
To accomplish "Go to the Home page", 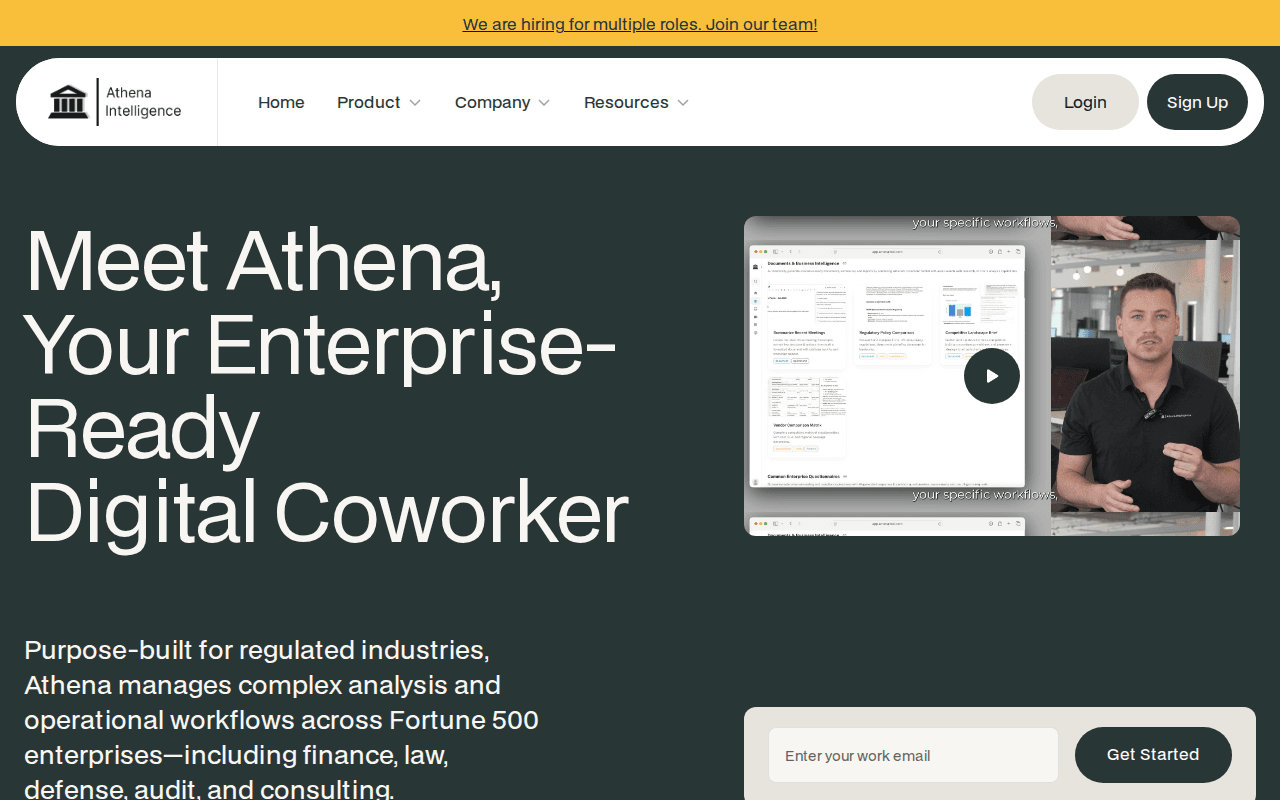I will click(x=281, y=102).
